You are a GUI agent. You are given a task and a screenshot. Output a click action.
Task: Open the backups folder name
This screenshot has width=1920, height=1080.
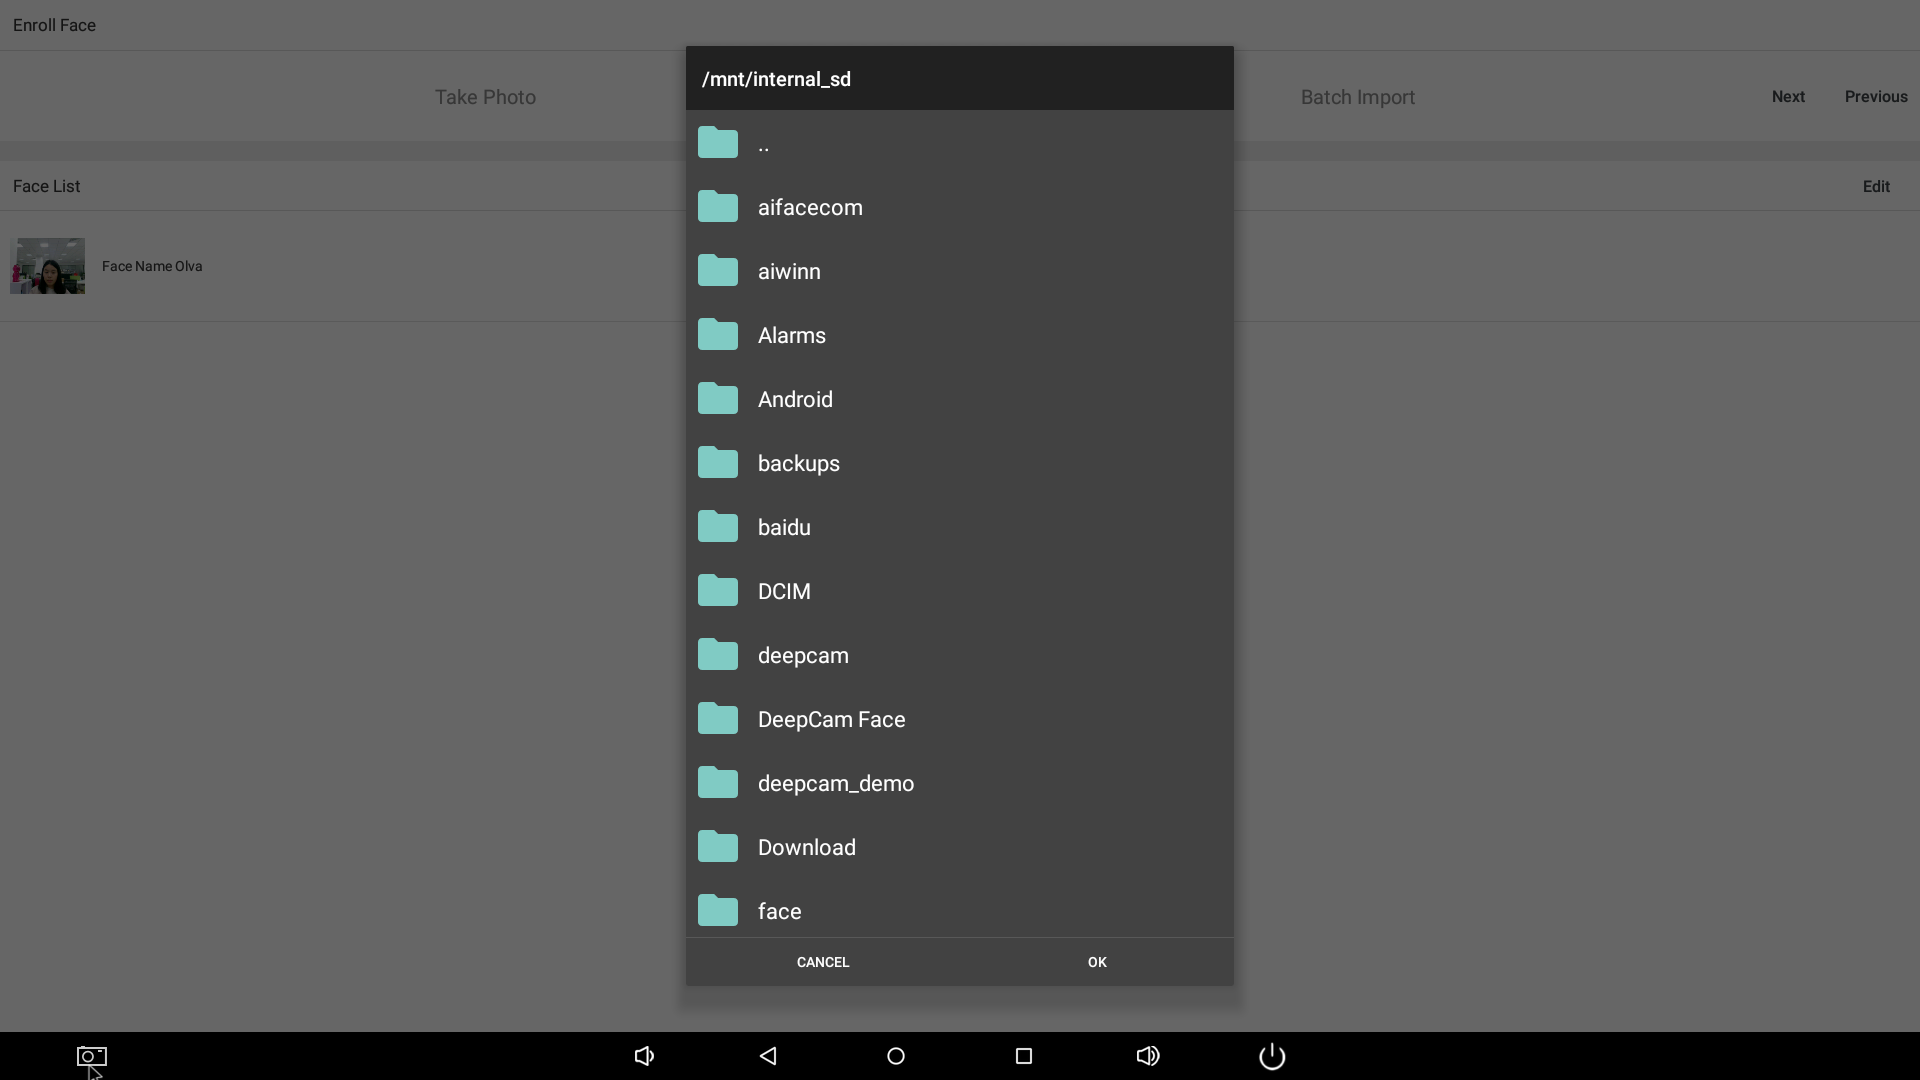pyautogui.click(x=799, y=463)
